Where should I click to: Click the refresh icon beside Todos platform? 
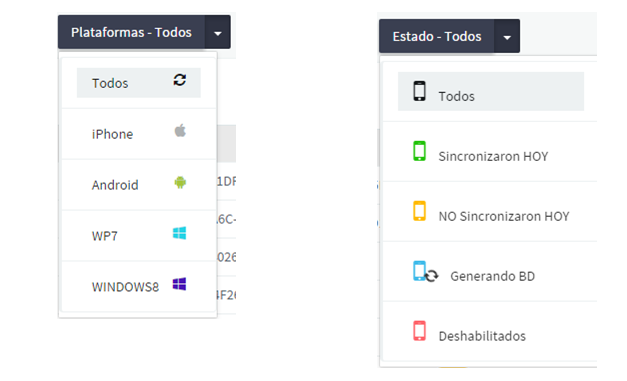click(180, 80)
